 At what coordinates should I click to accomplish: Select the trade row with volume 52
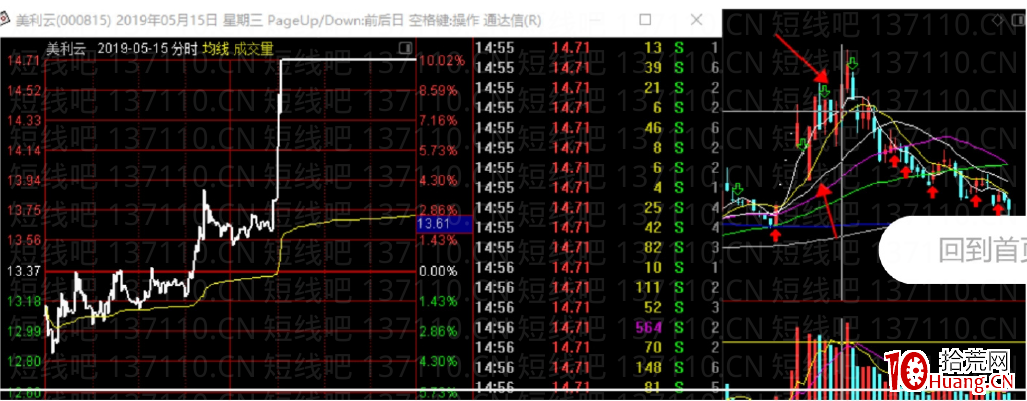pos(597,307)
